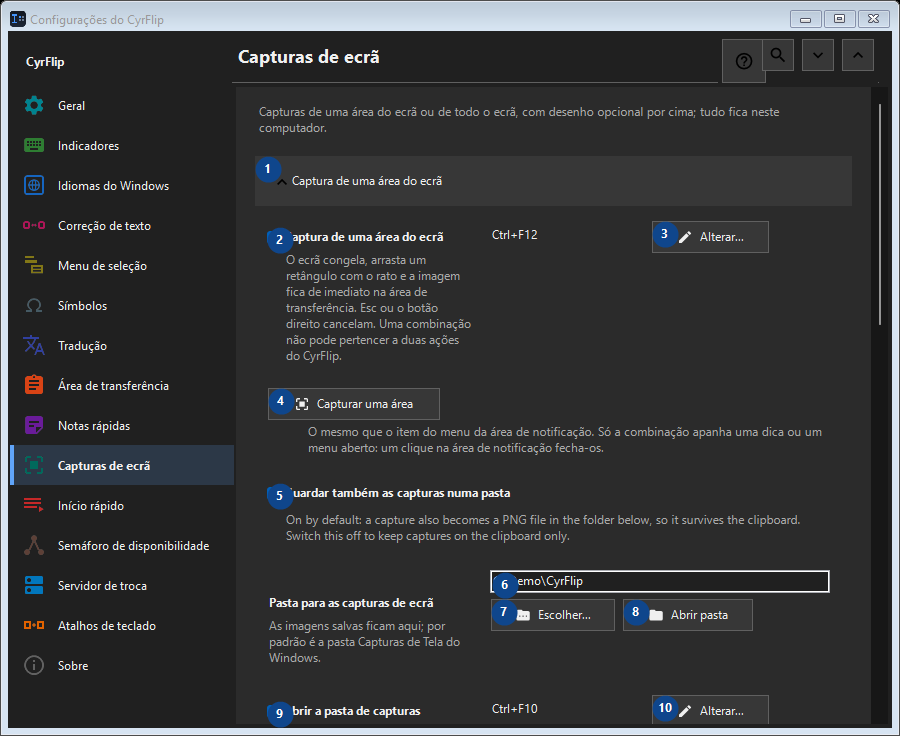Go to Correção de texto icon
Screen dimensions: 900x736
click(34, 226)
